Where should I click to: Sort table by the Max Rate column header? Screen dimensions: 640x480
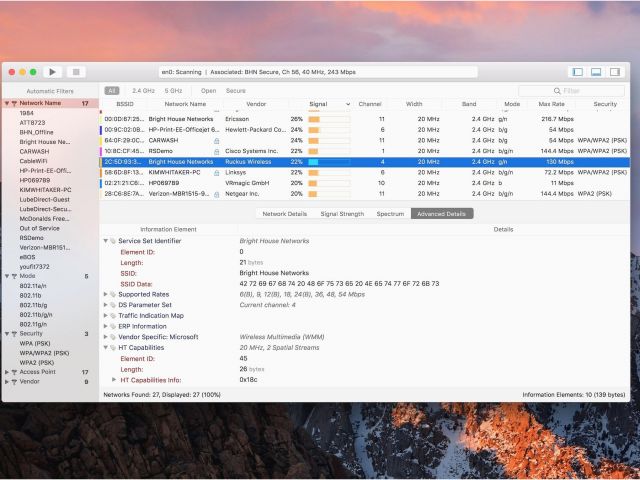(x=551, y=104)
